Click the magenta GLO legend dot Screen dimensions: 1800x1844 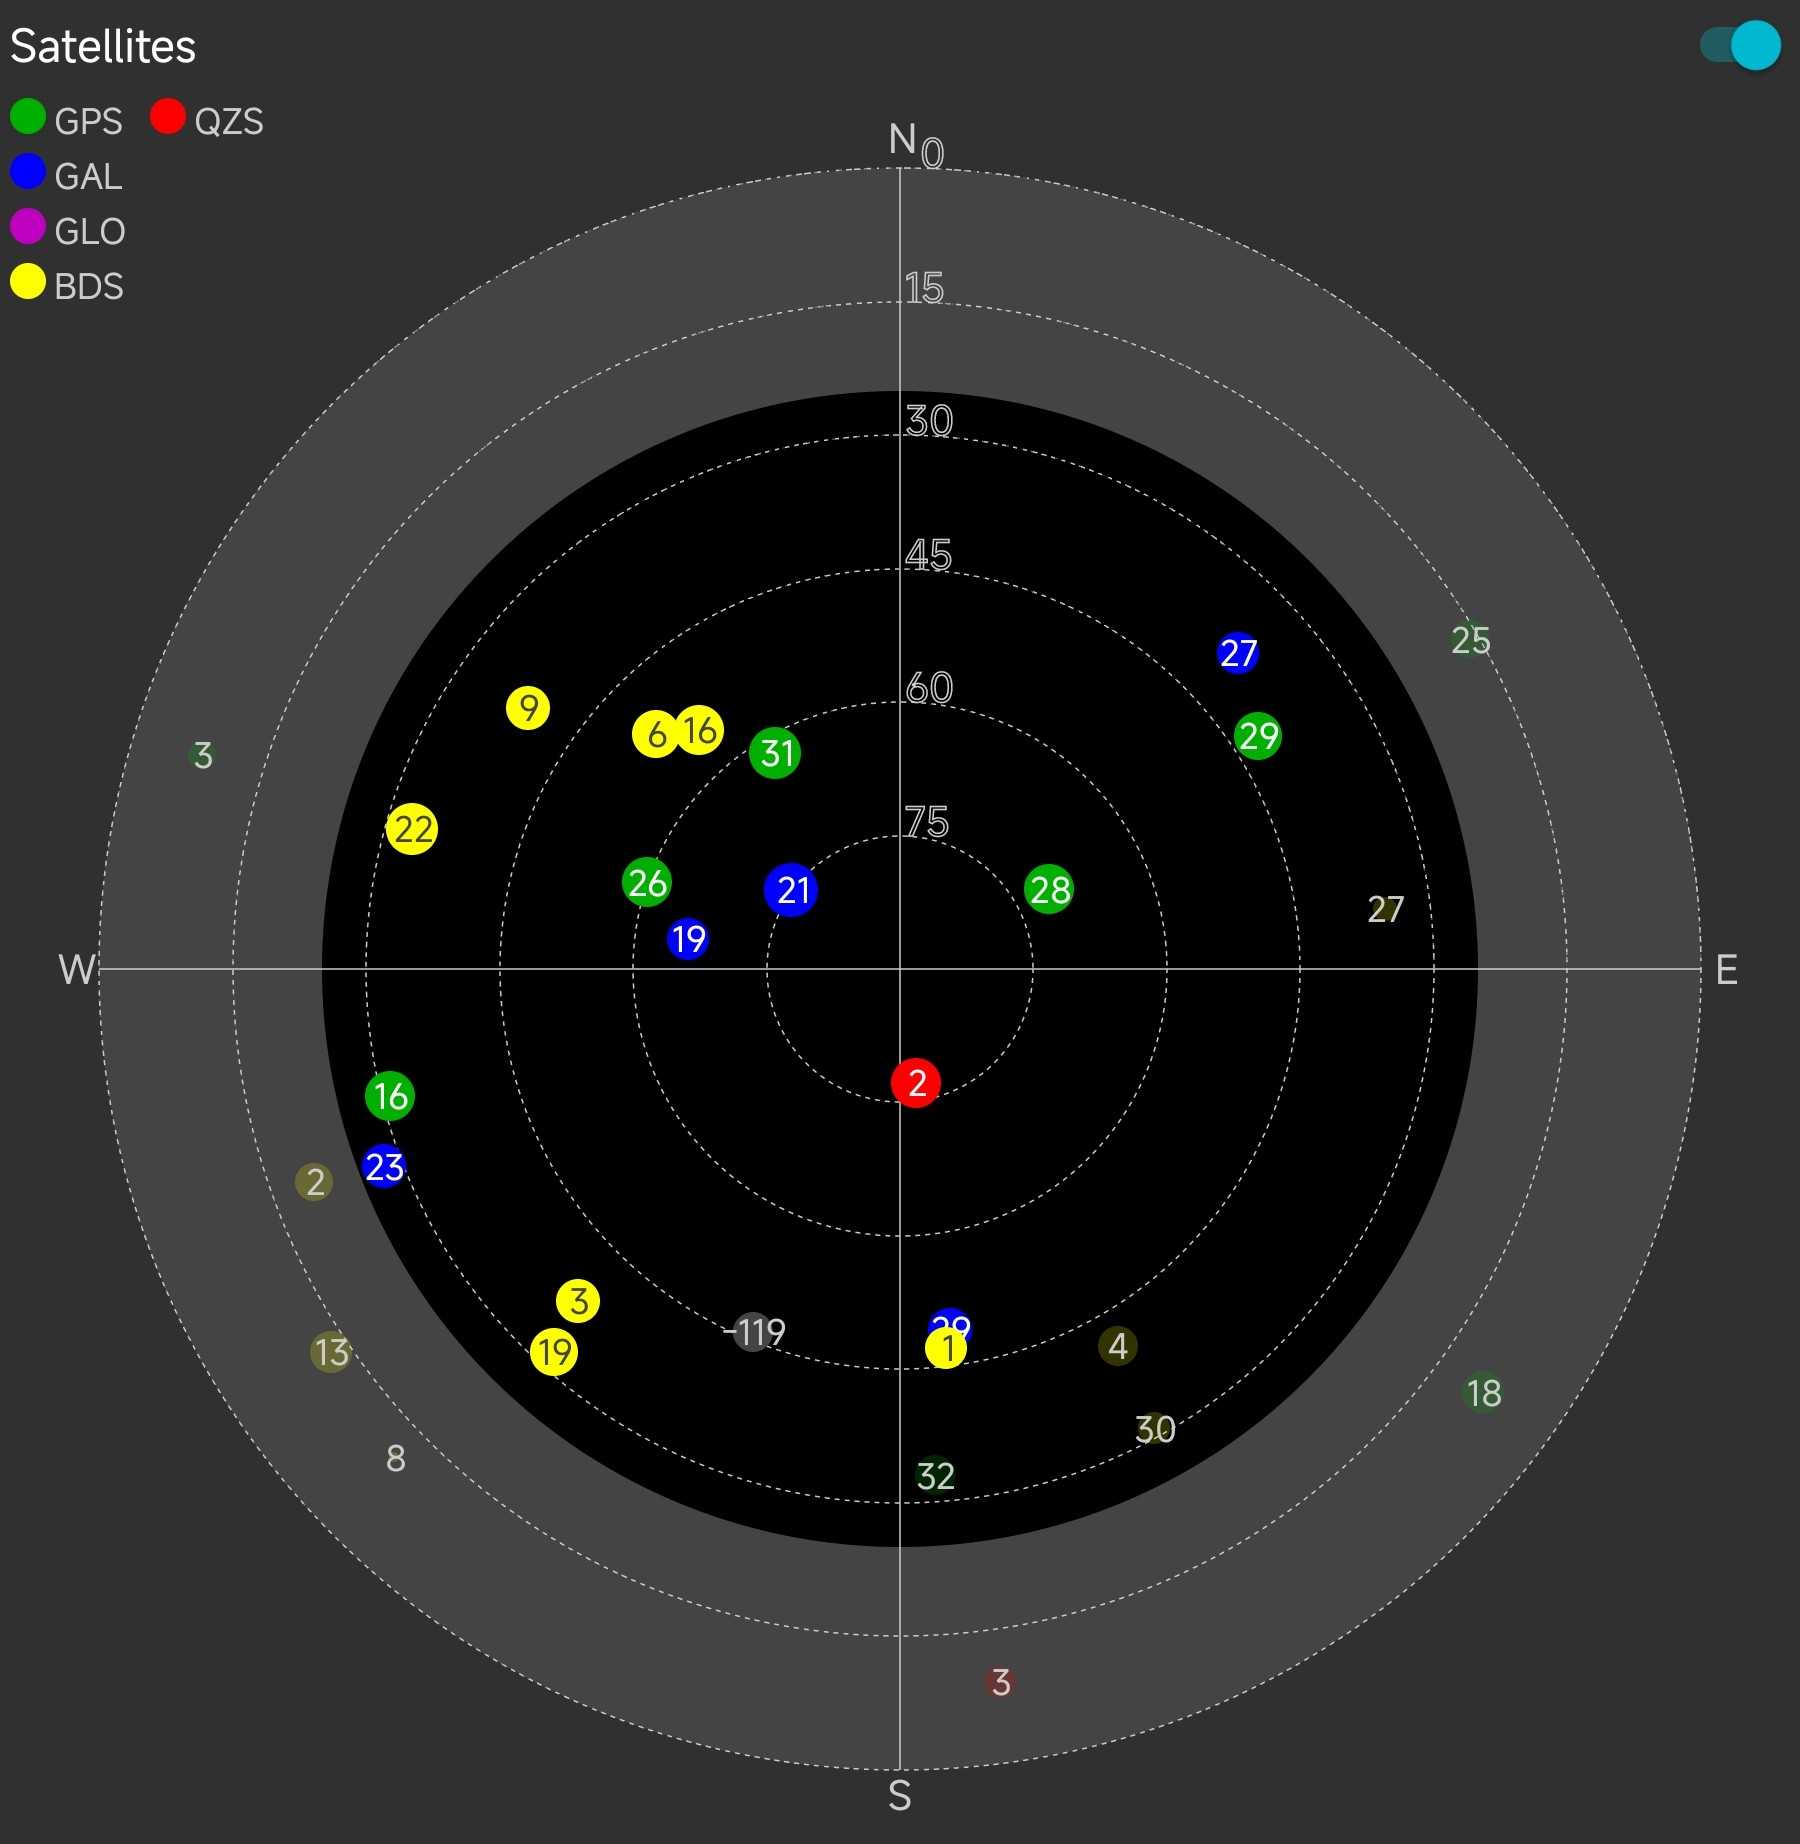[28, 227]
